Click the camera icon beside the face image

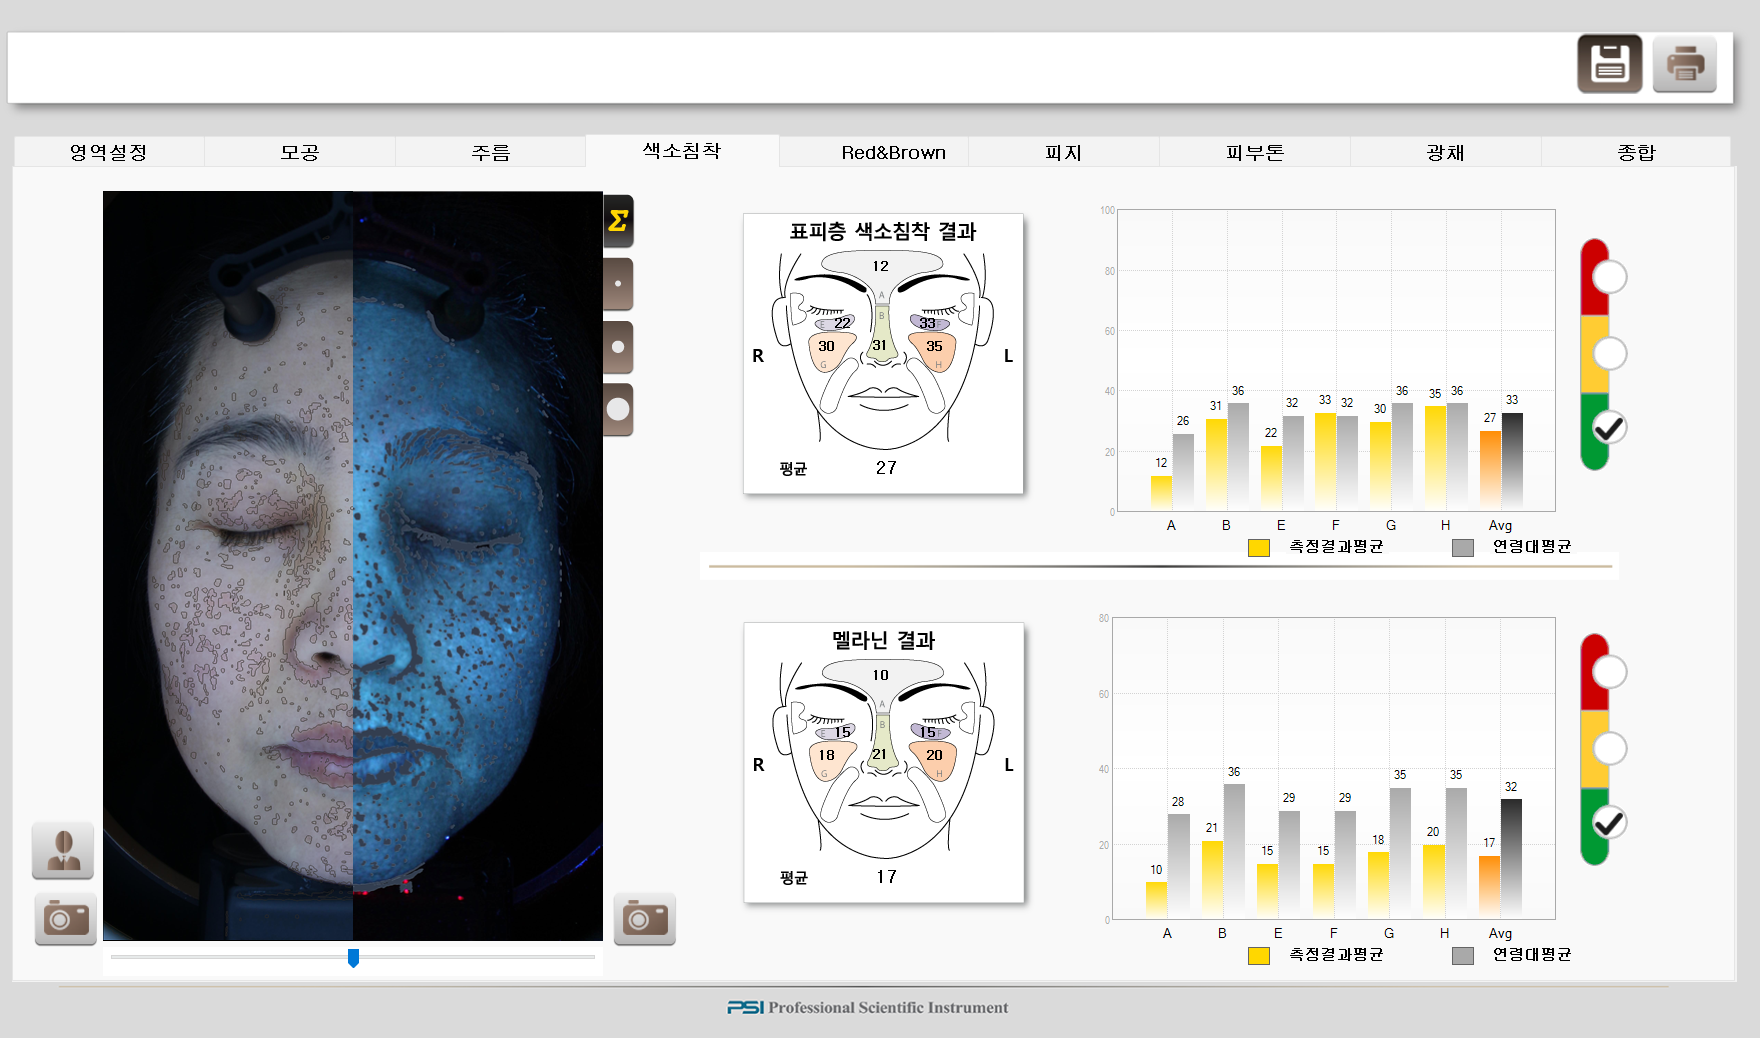click(644, 918)
